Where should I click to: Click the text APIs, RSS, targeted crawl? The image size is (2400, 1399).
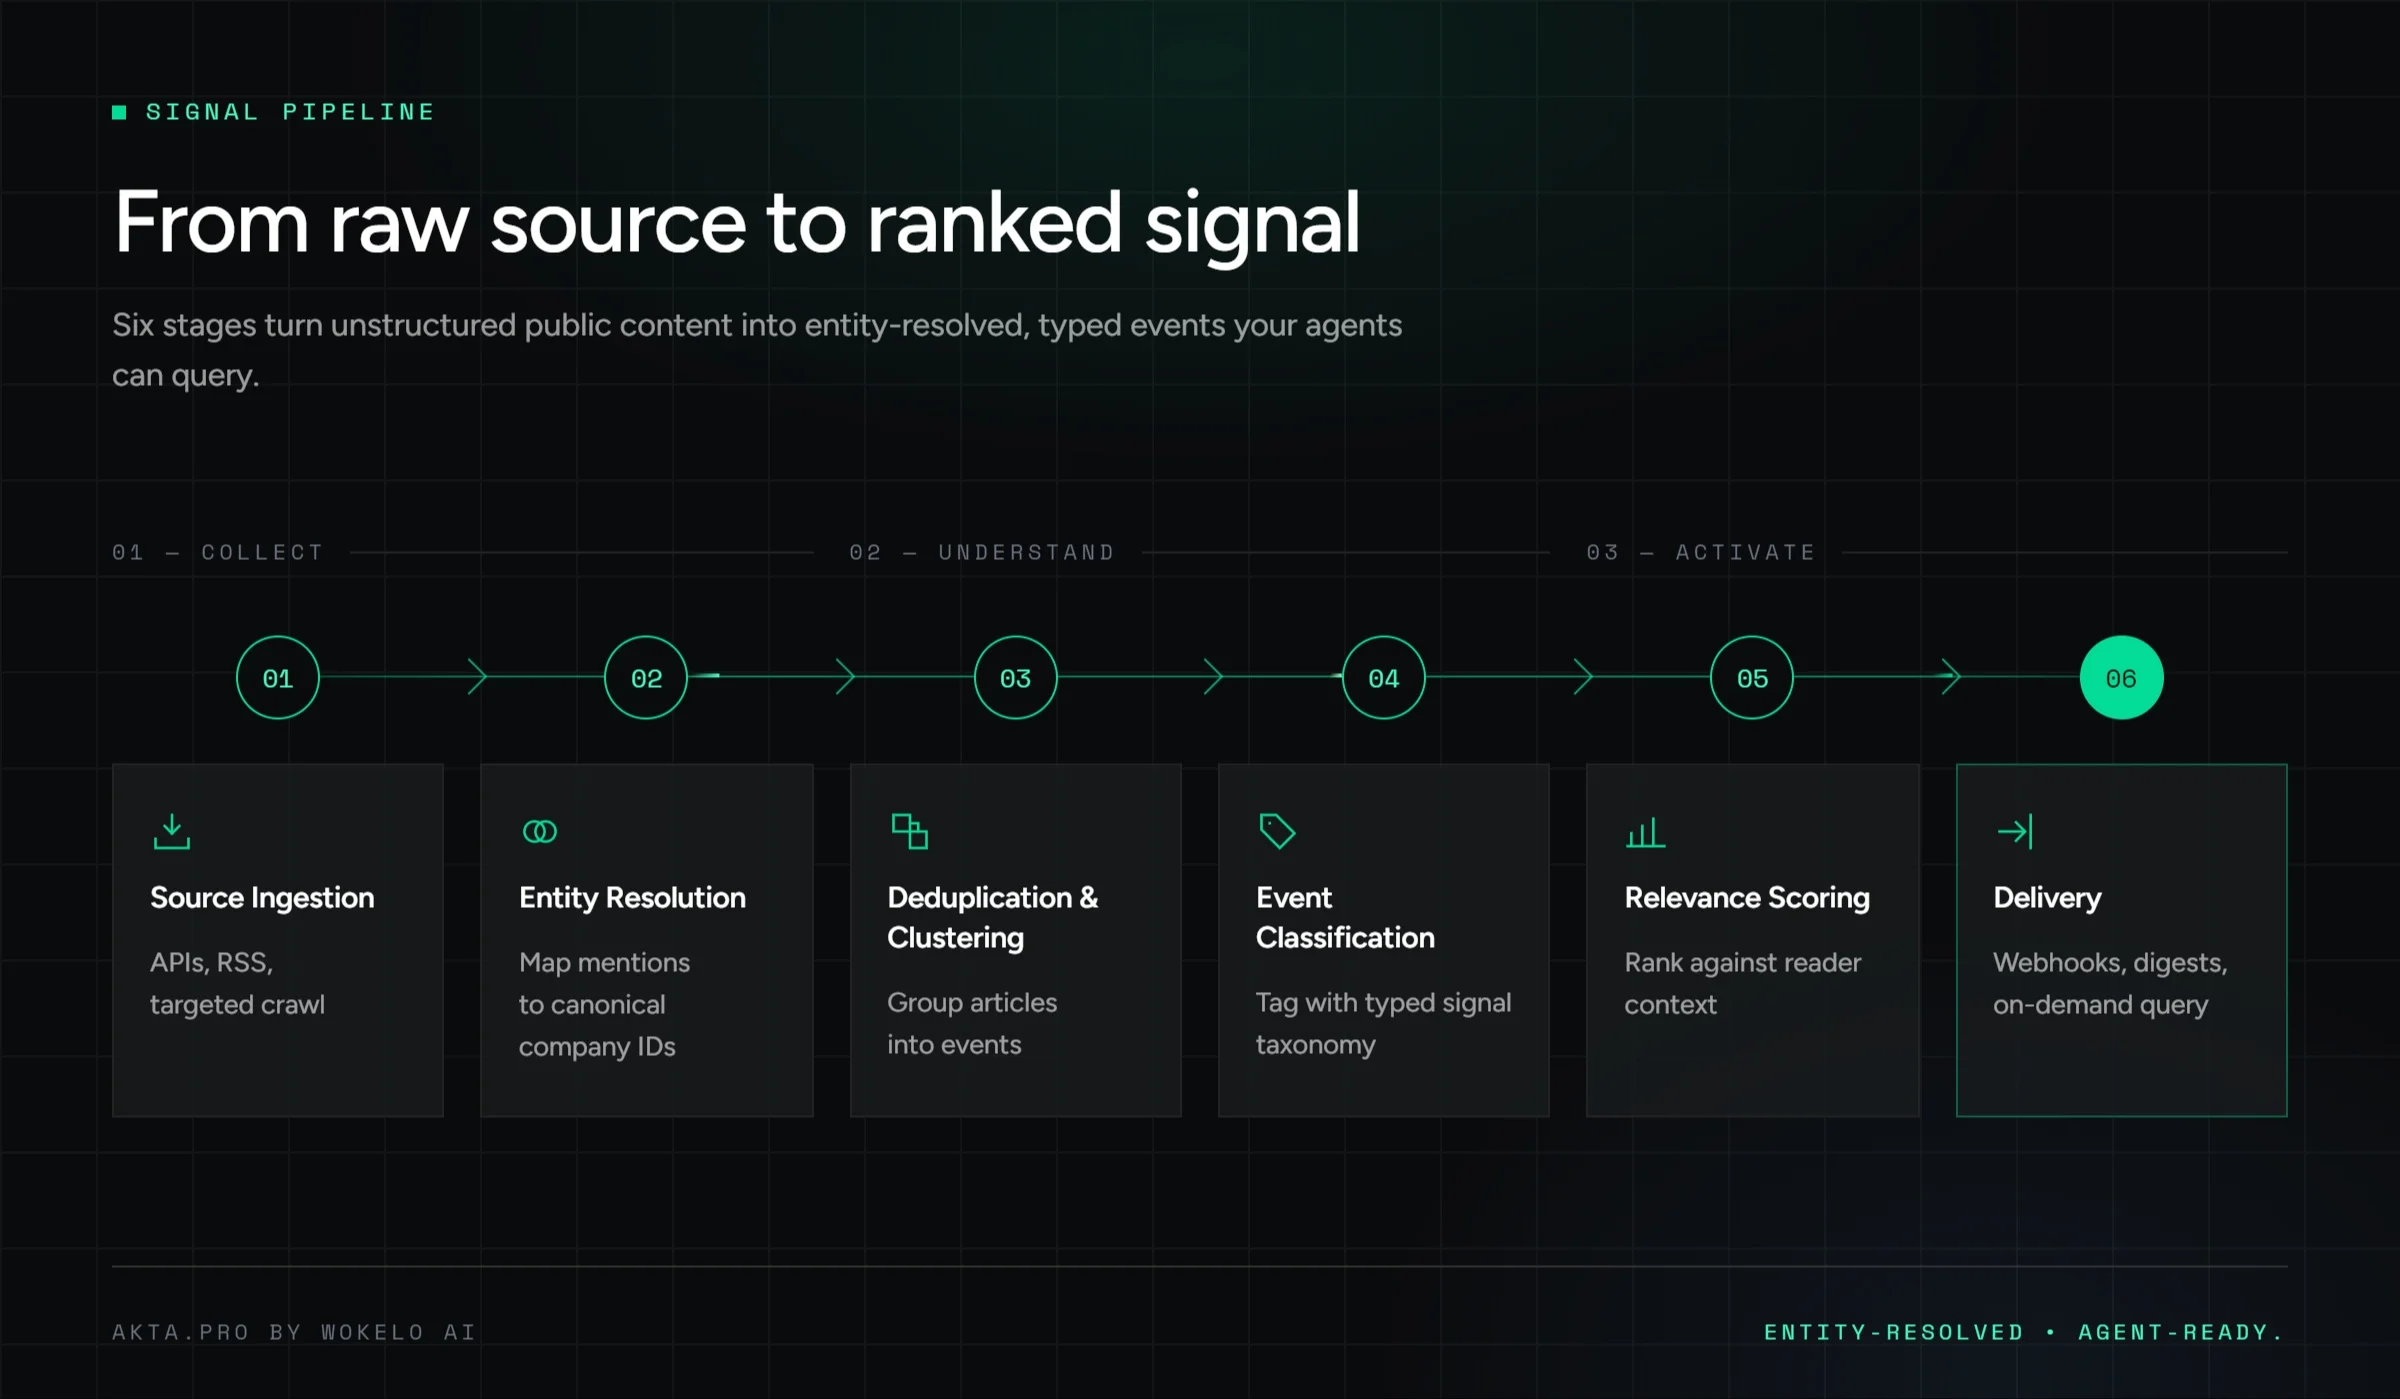[237, 984]
